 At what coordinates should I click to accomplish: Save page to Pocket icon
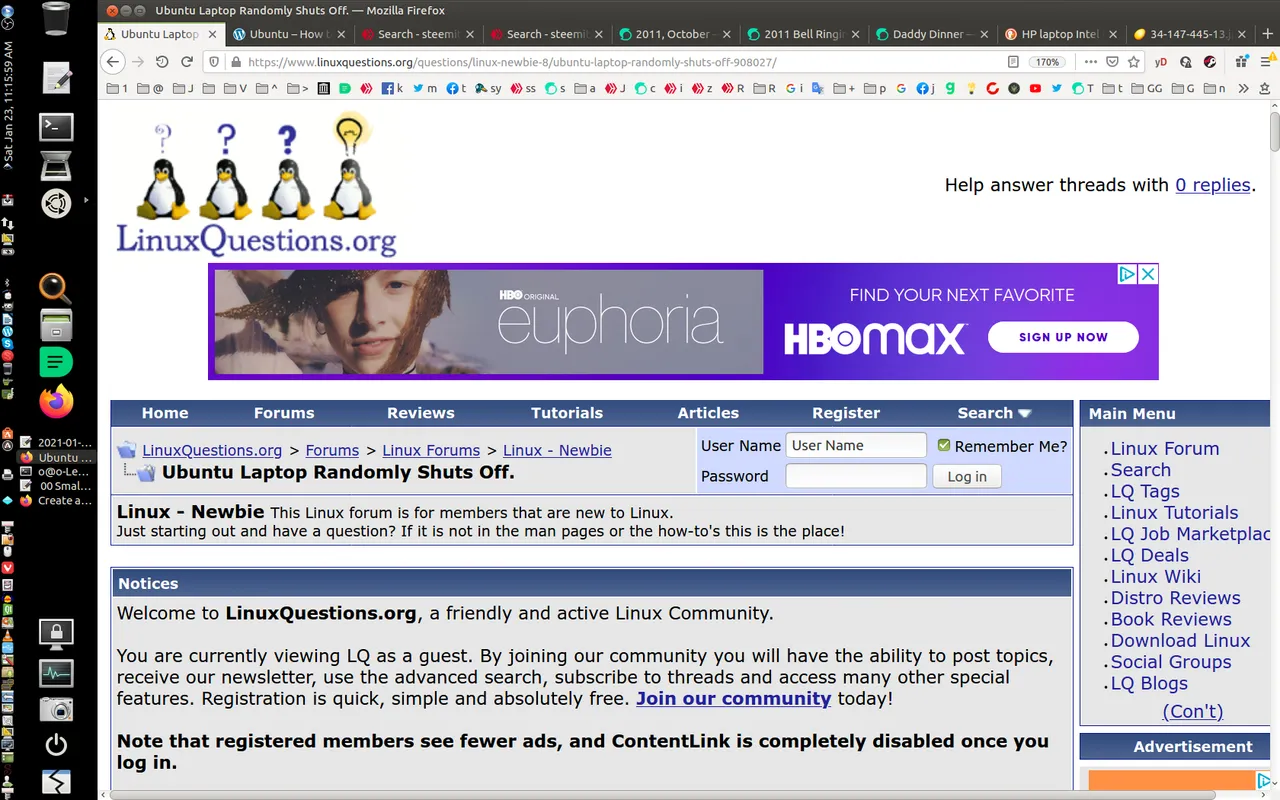coord(1111,62)
